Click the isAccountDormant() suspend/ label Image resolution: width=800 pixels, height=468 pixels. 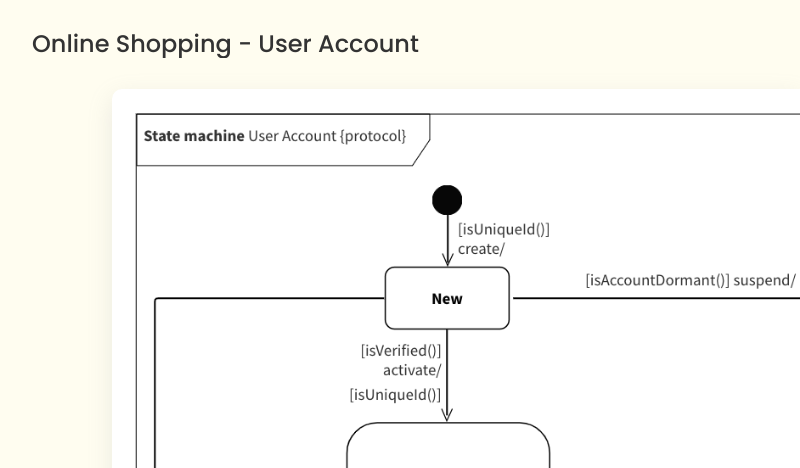click(690, 280)
